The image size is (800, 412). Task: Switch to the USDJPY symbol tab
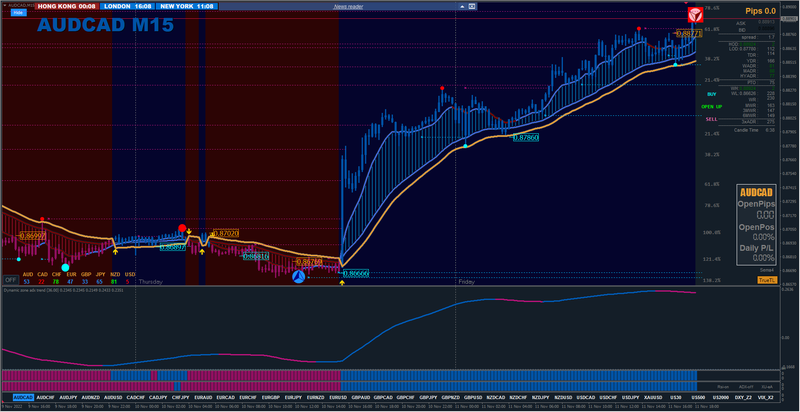(x=631, y=397)
